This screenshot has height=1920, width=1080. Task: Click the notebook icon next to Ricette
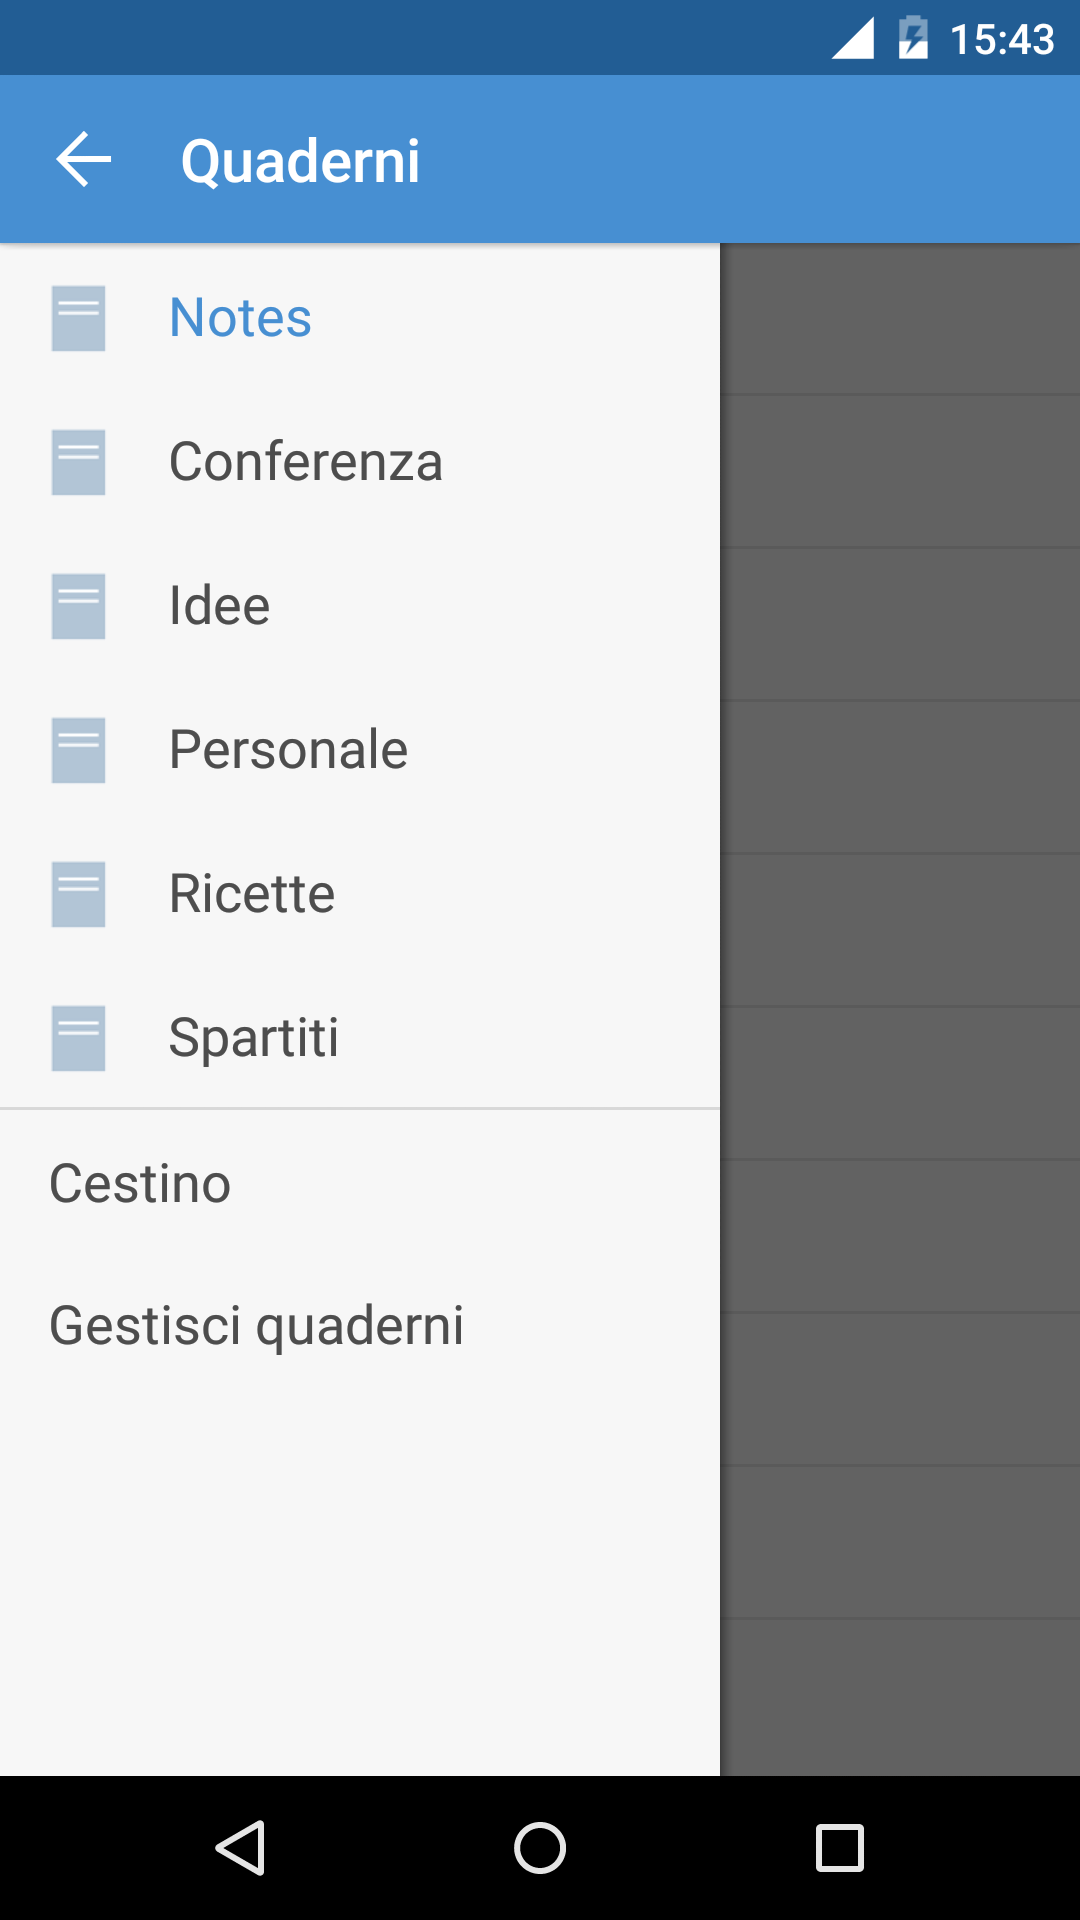[78, 894]
